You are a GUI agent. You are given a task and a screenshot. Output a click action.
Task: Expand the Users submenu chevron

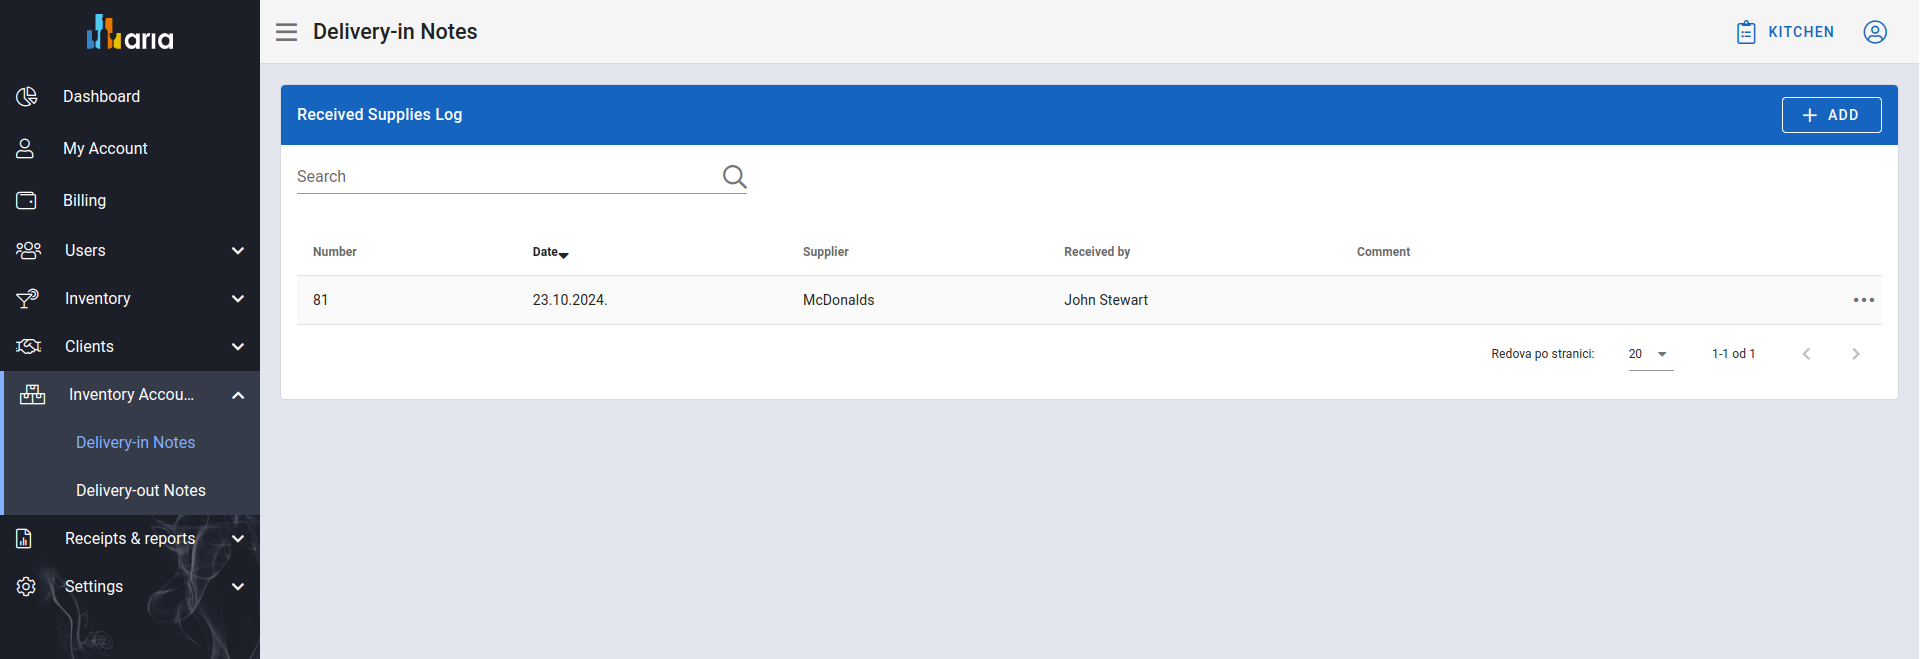[238, 250]
